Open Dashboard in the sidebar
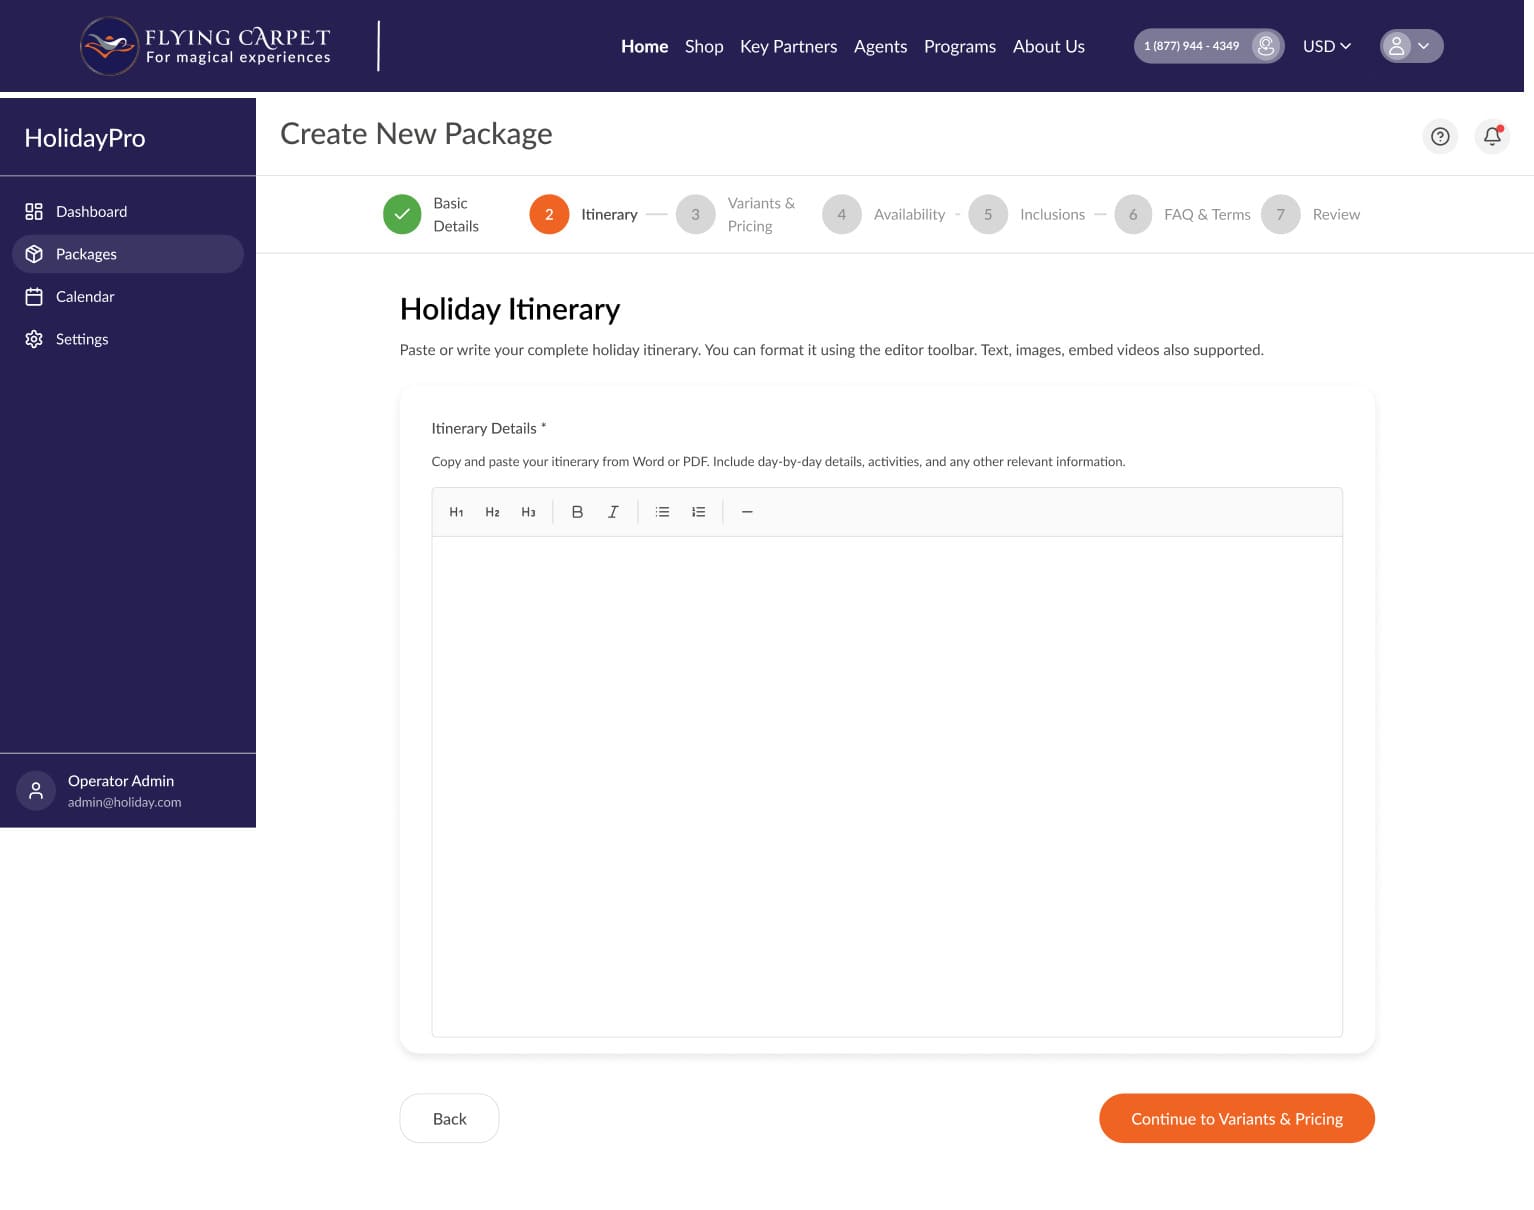This screenshot has width=1534, height=1210. coord(128,212)
